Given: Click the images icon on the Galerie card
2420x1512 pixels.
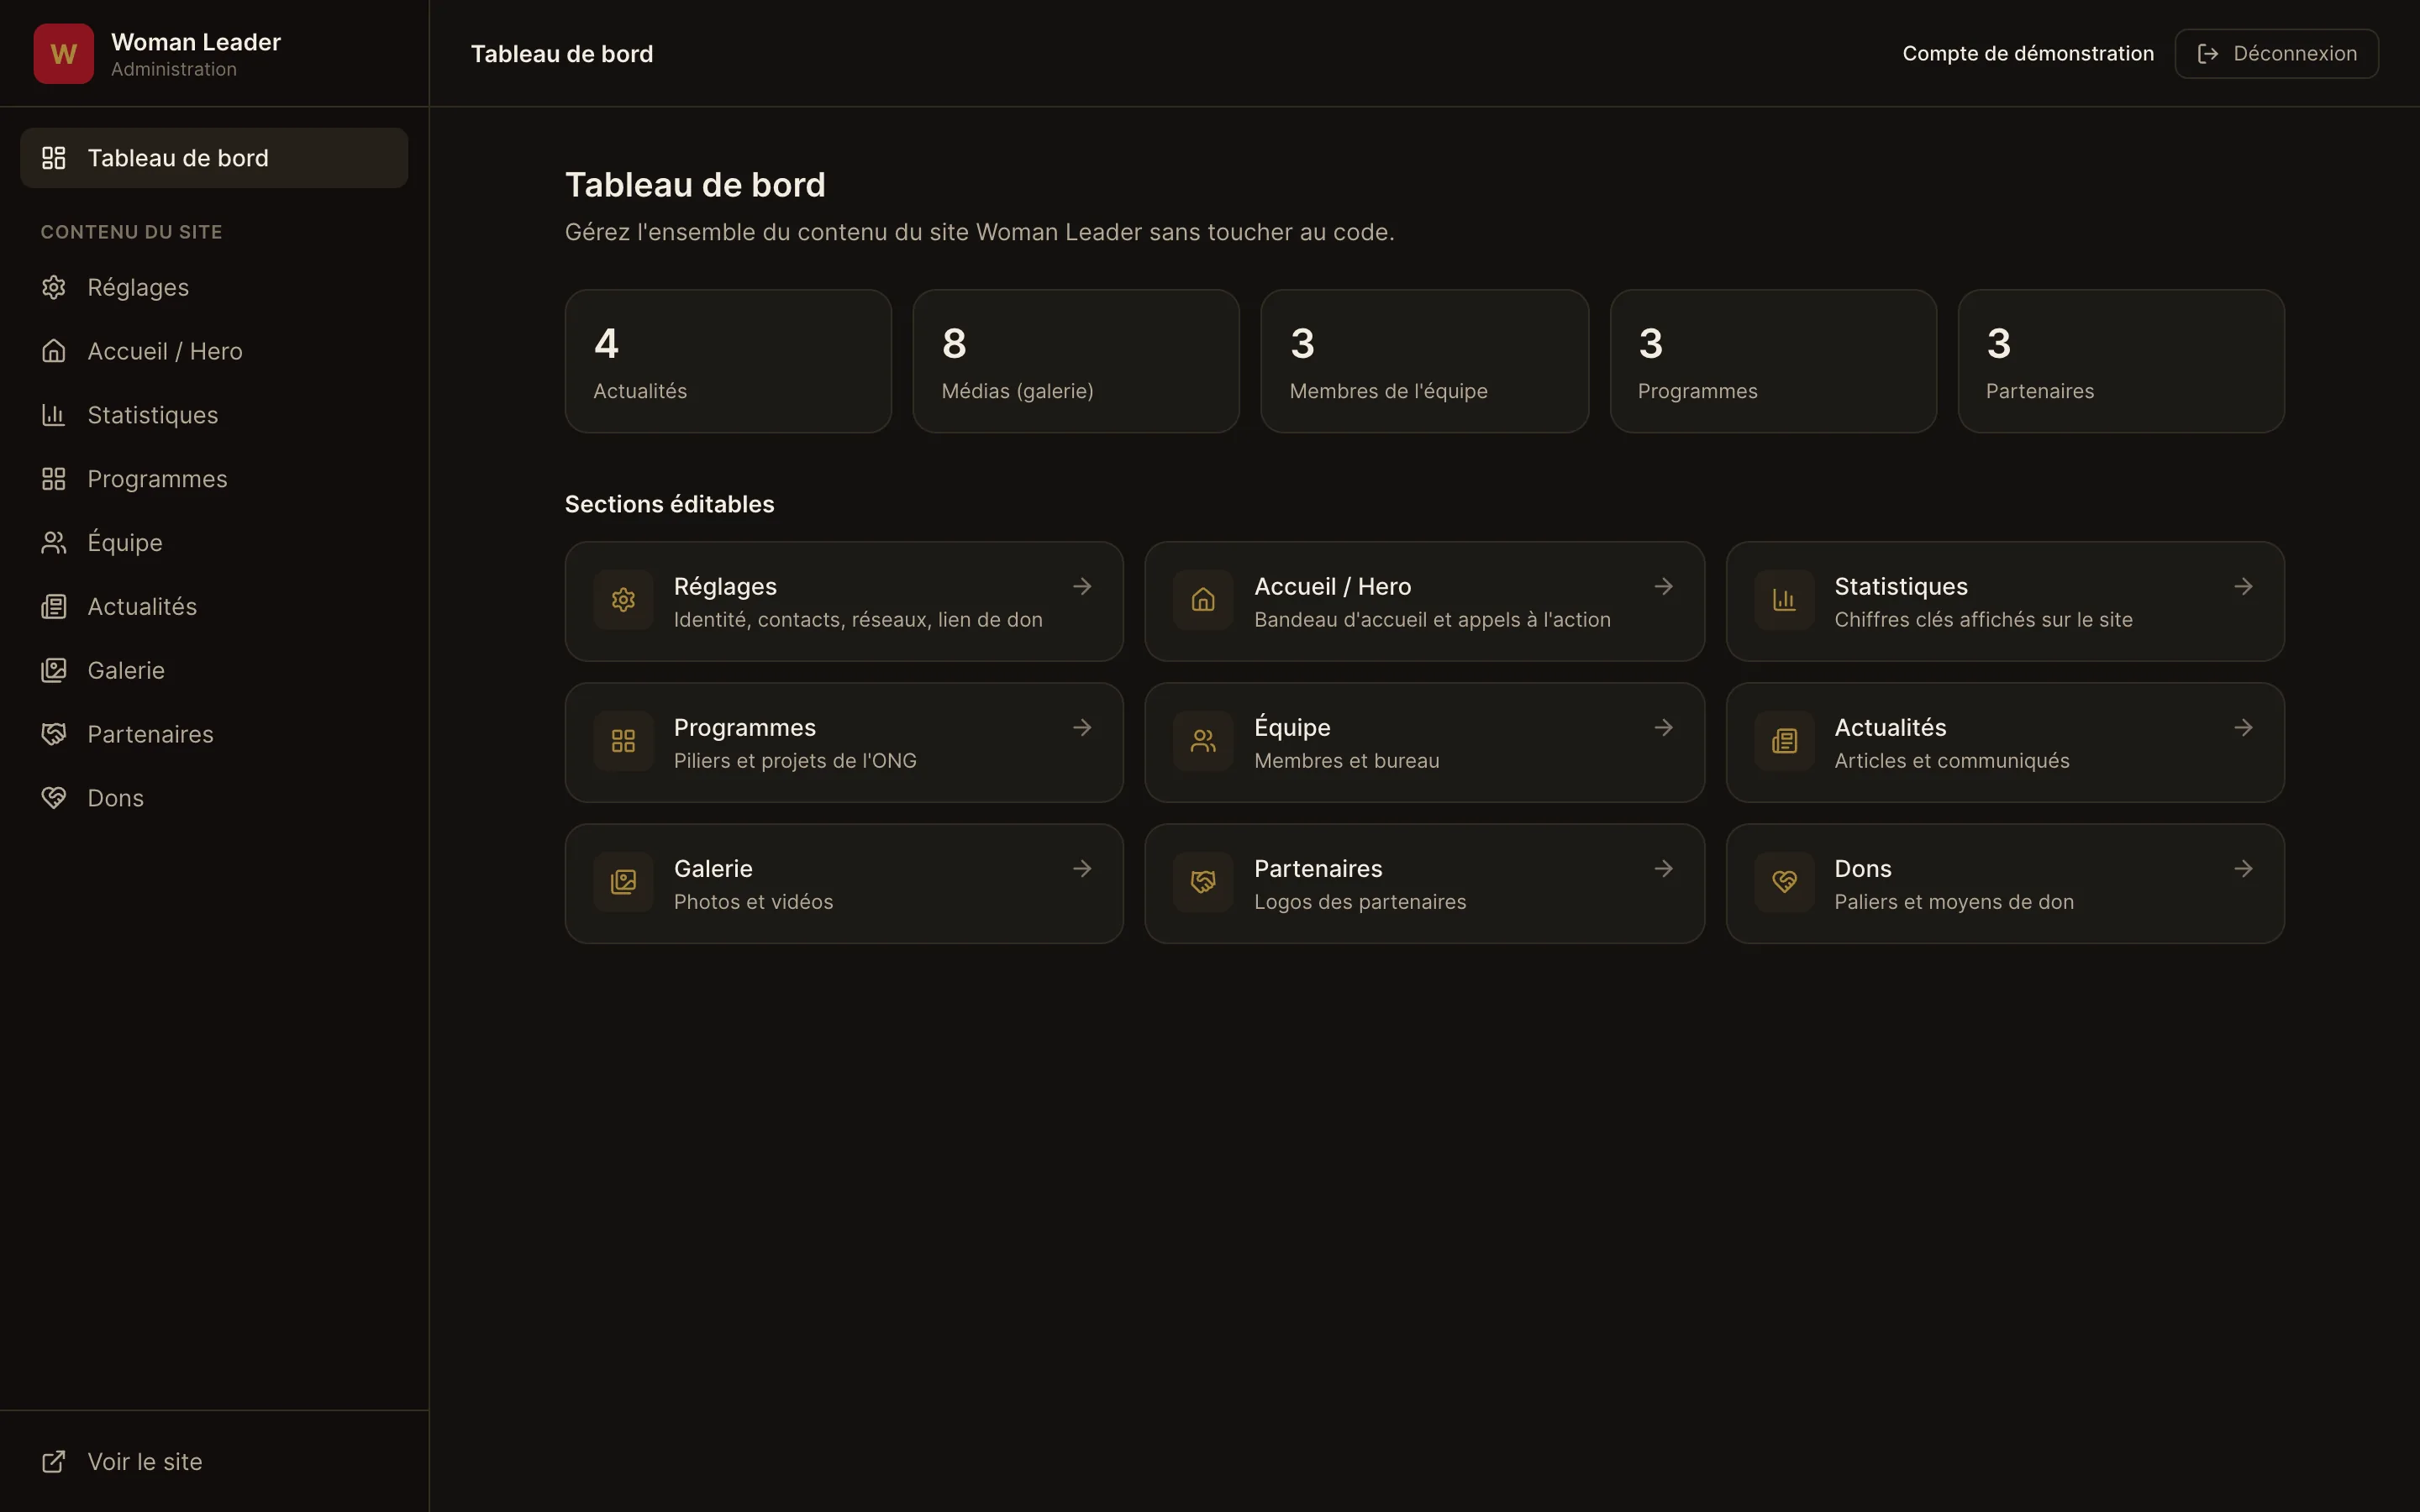Looking at the screenshot, I should pyautogui.click(x=623, y=882).
